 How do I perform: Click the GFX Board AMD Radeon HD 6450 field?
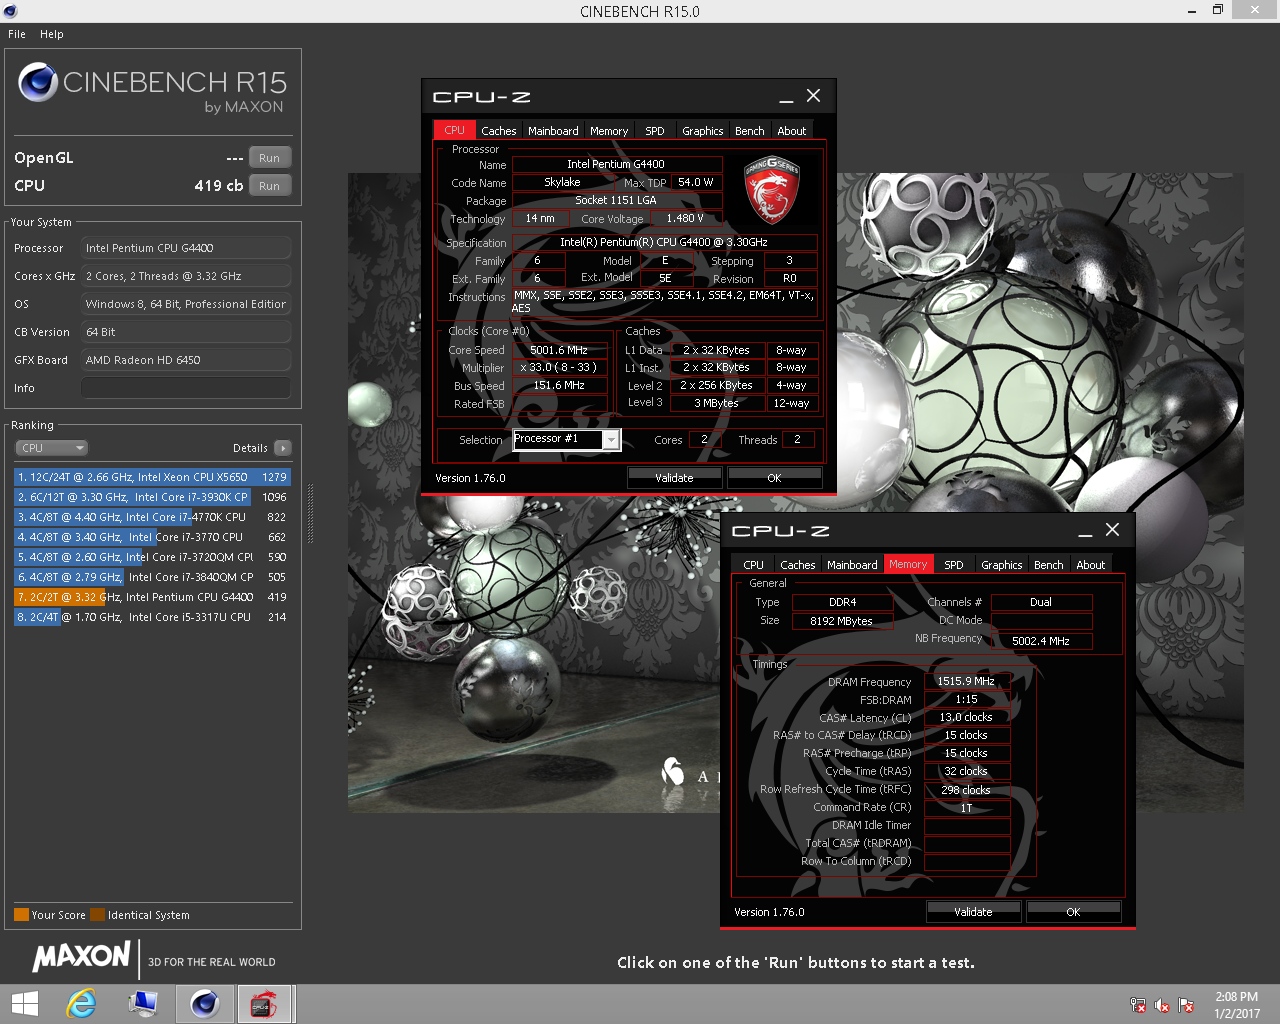(186, 360)
